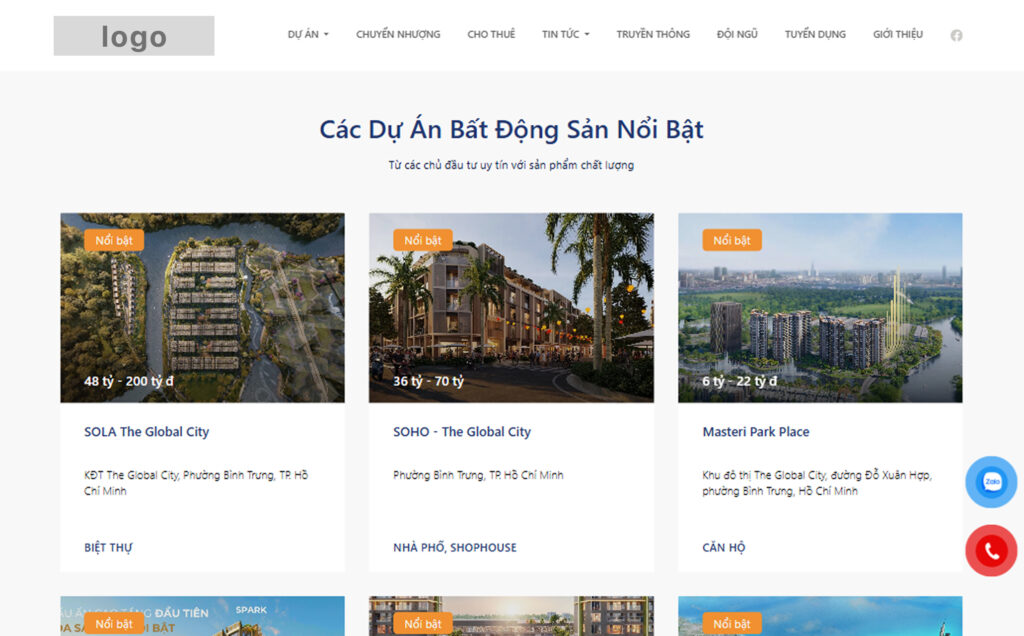
Task: Click SOLA aerial villa project thumbnail
Action: [202, 308]
